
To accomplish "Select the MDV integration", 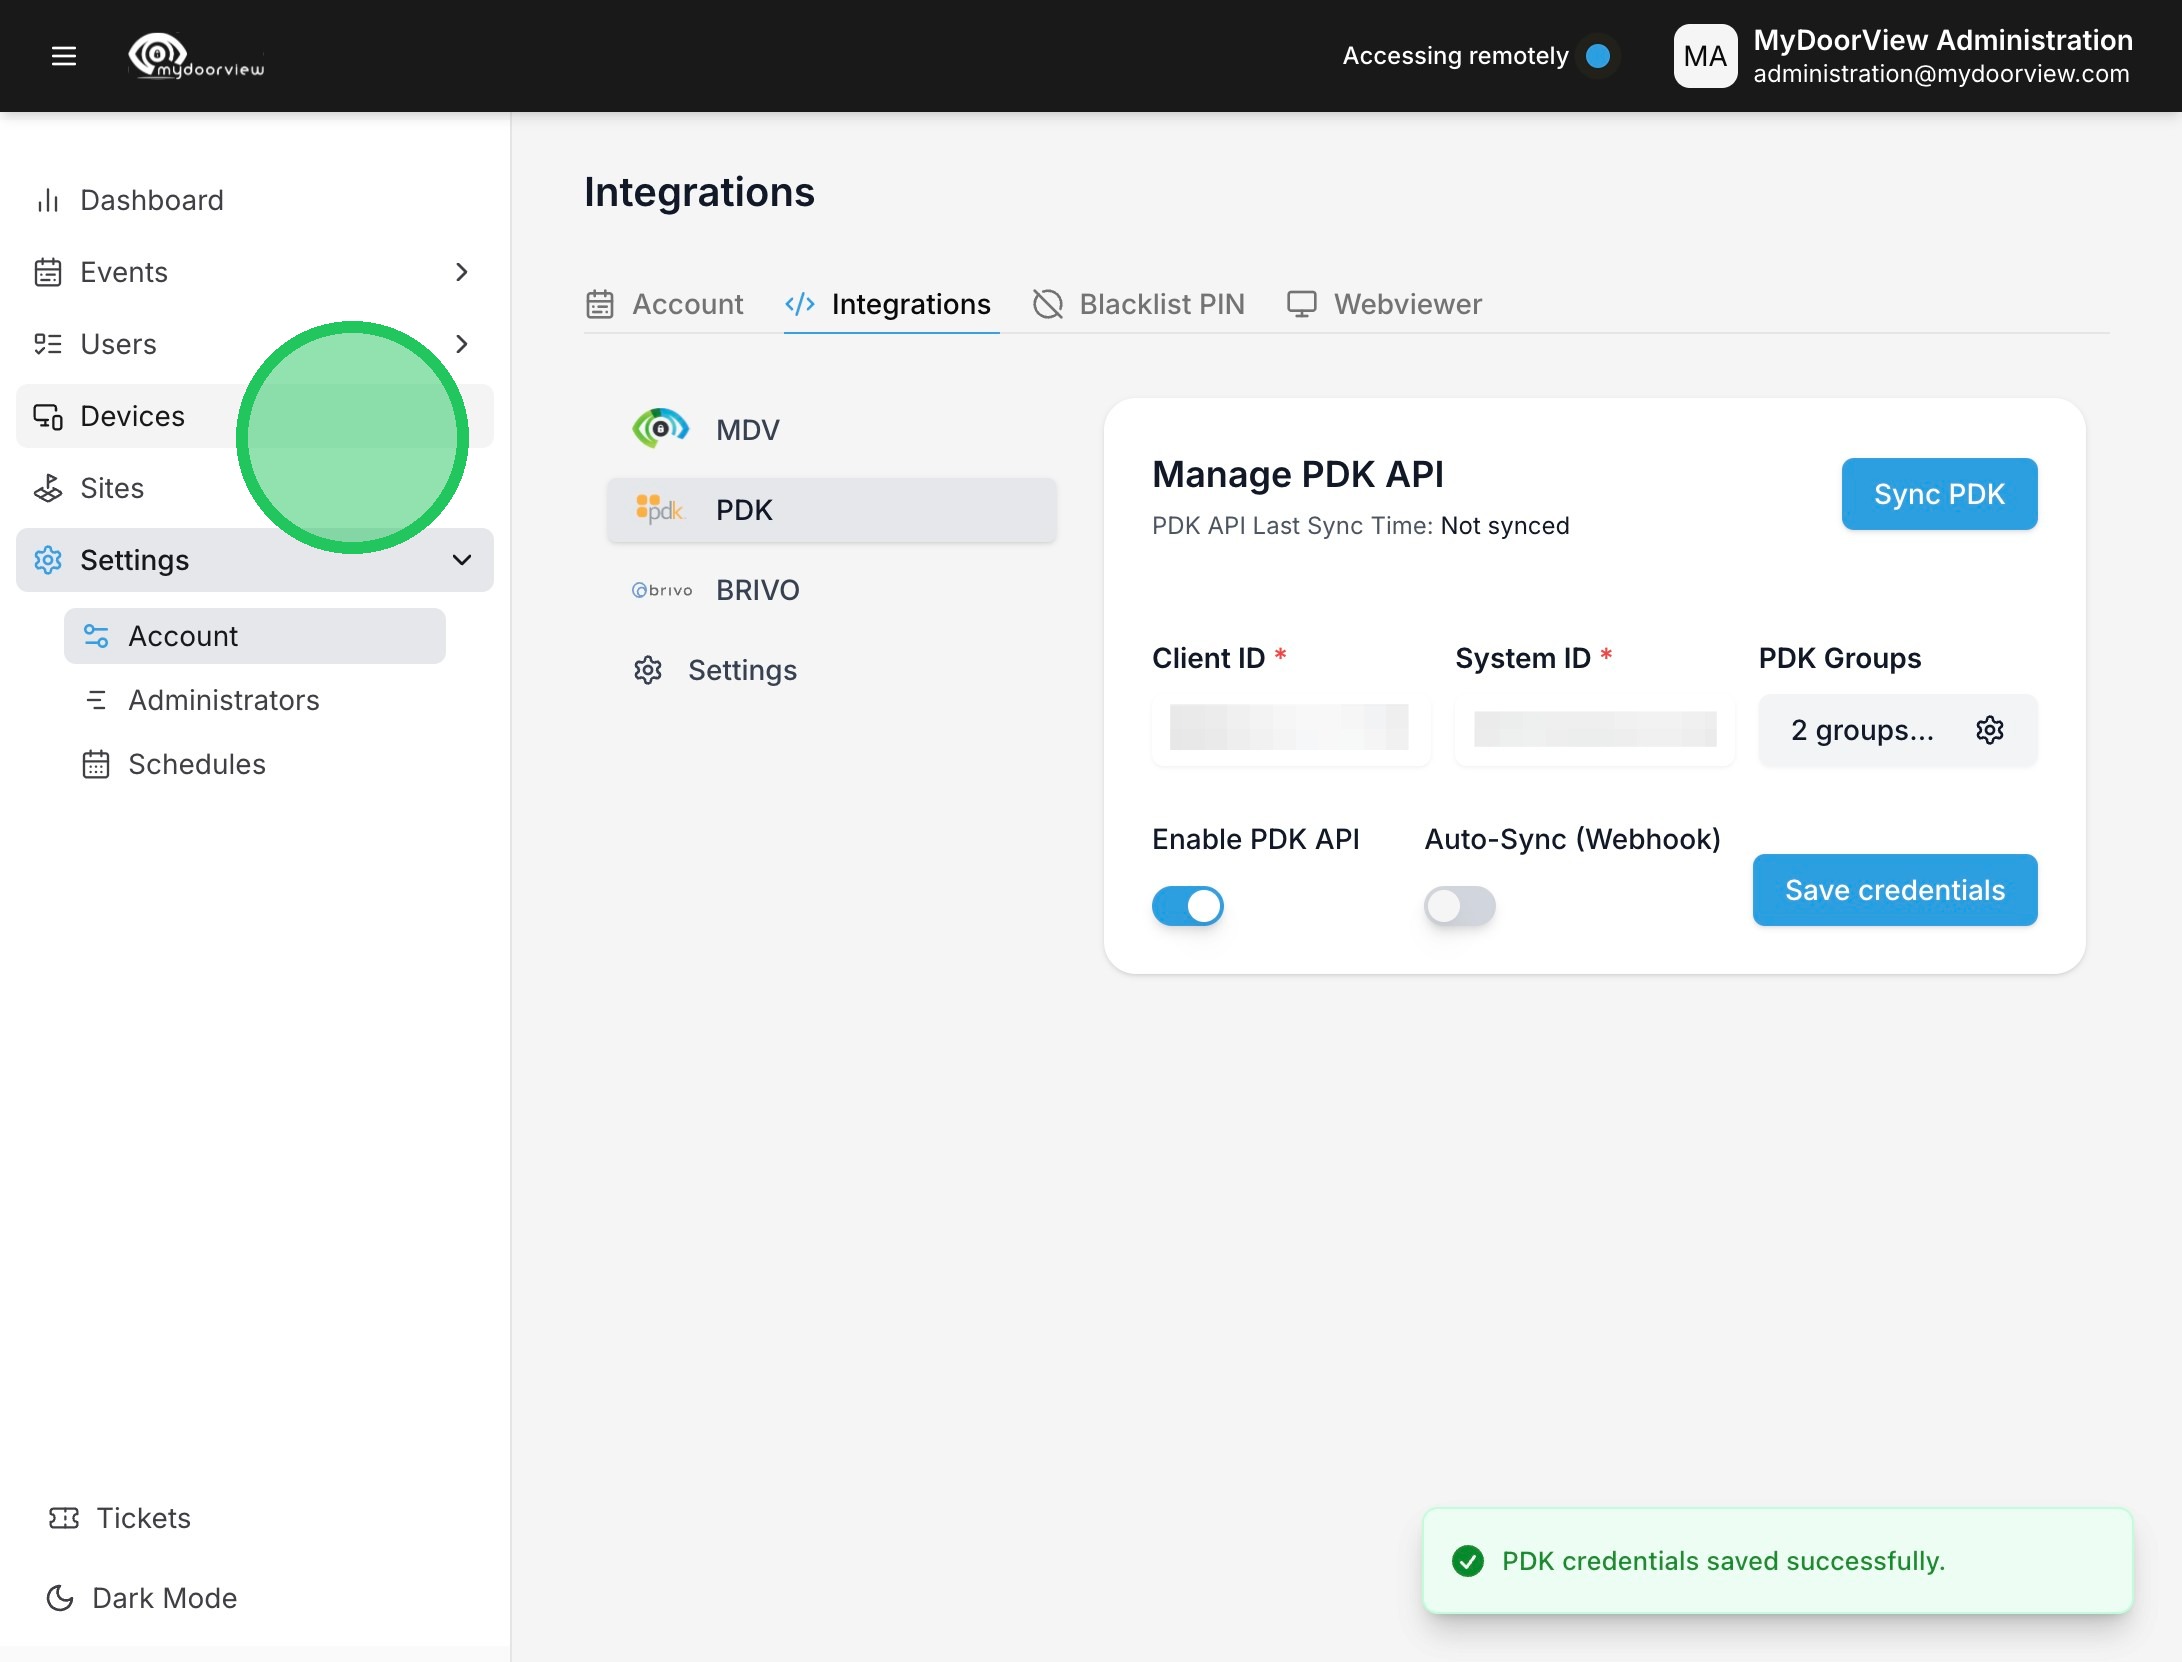I will pyautogui.click(x=746, y=430).
